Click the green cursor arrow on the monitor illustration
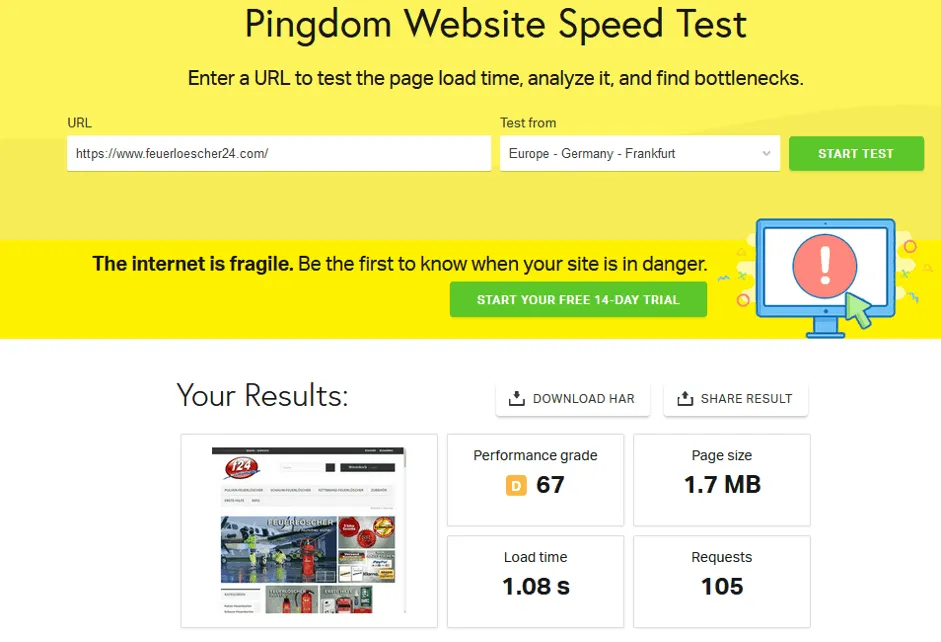 858,309
